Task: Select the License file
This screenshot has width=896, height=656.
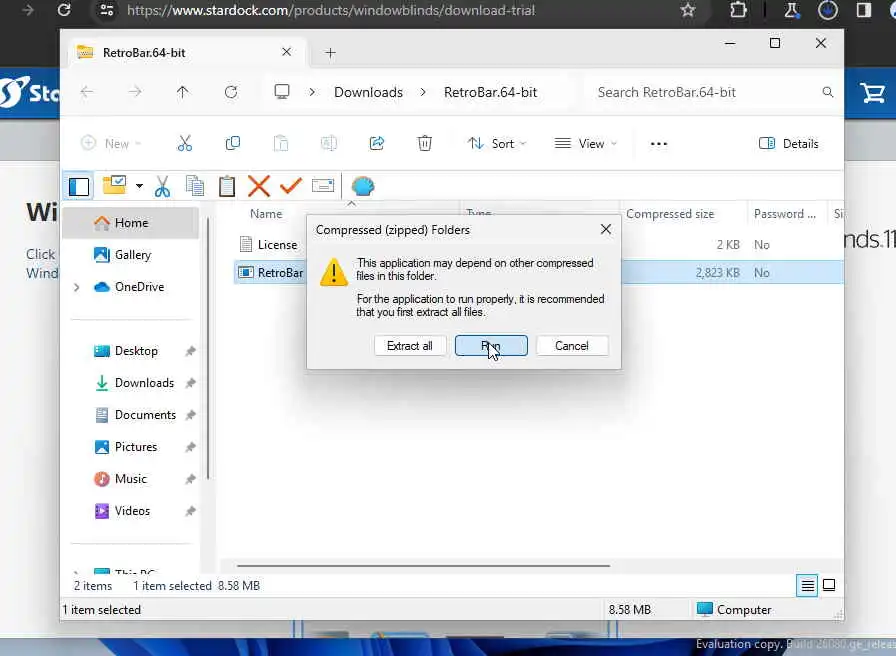Action: click(x=269, y=245)
